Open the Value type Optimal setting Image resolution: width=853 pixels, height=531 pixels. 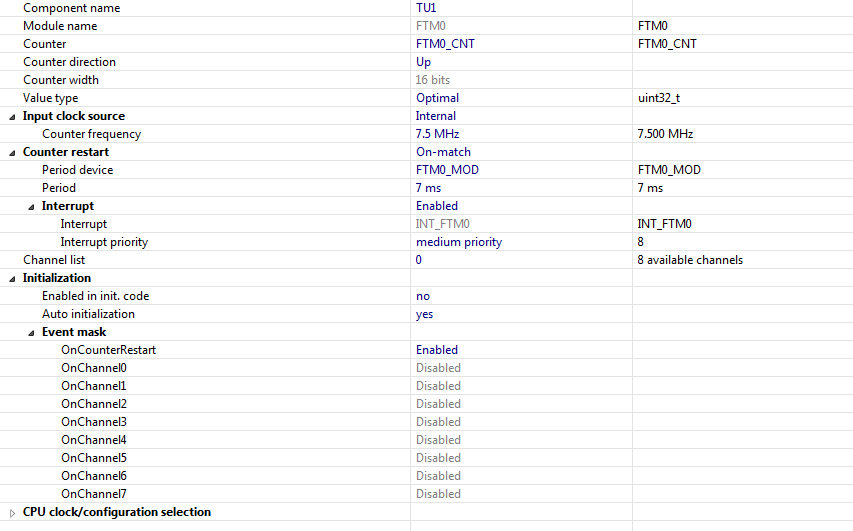[437, 98]
